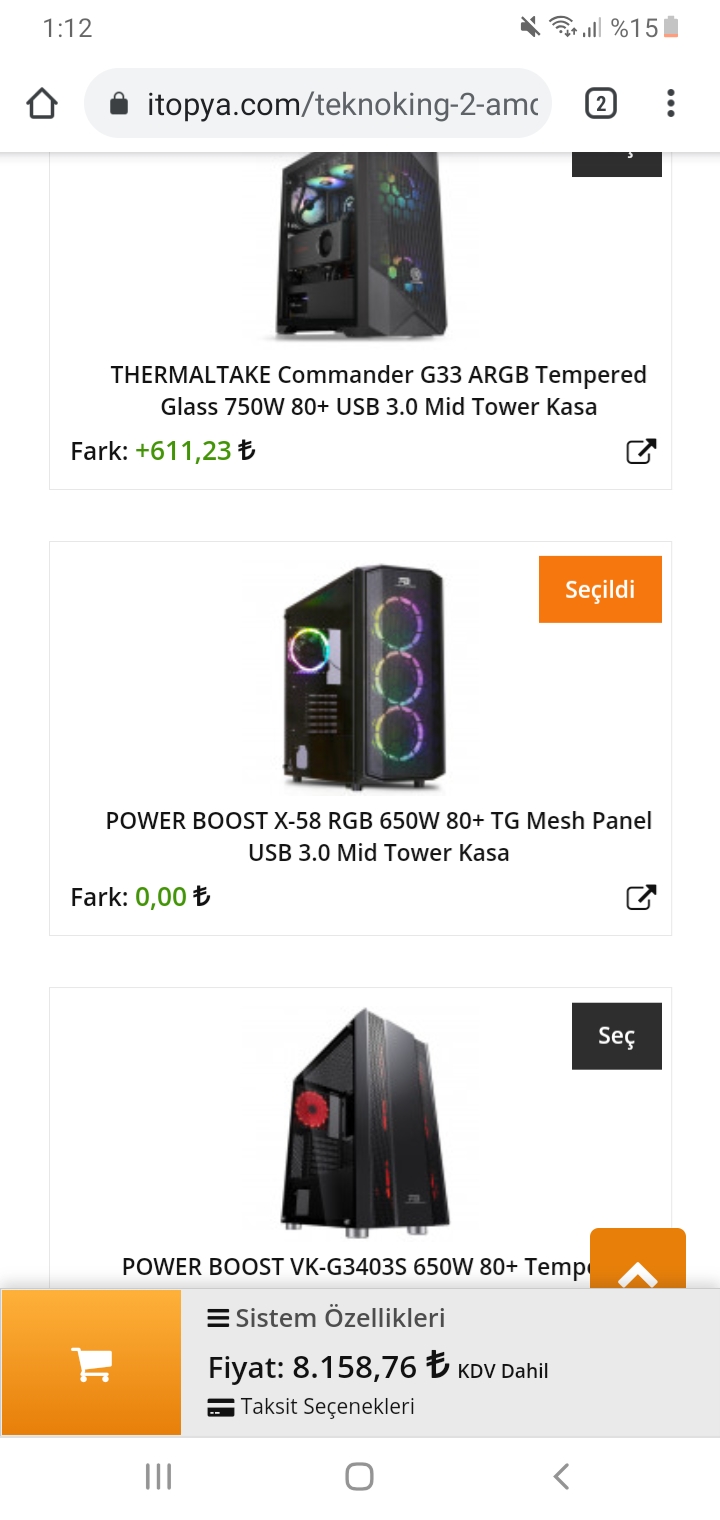This screenshot has width=720, height=1520.
Task: Deselect the currently selected X-58 RGB case
Action: click(600, 589)
